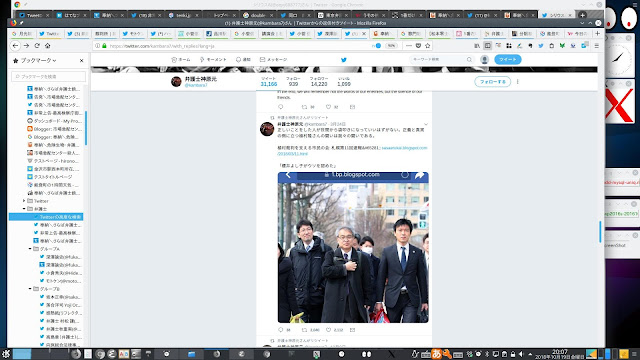The width and height of the screenshot is (640, 360).
Task: Click Twitter モーメント navigation item
Action: [x=213, y=60]
